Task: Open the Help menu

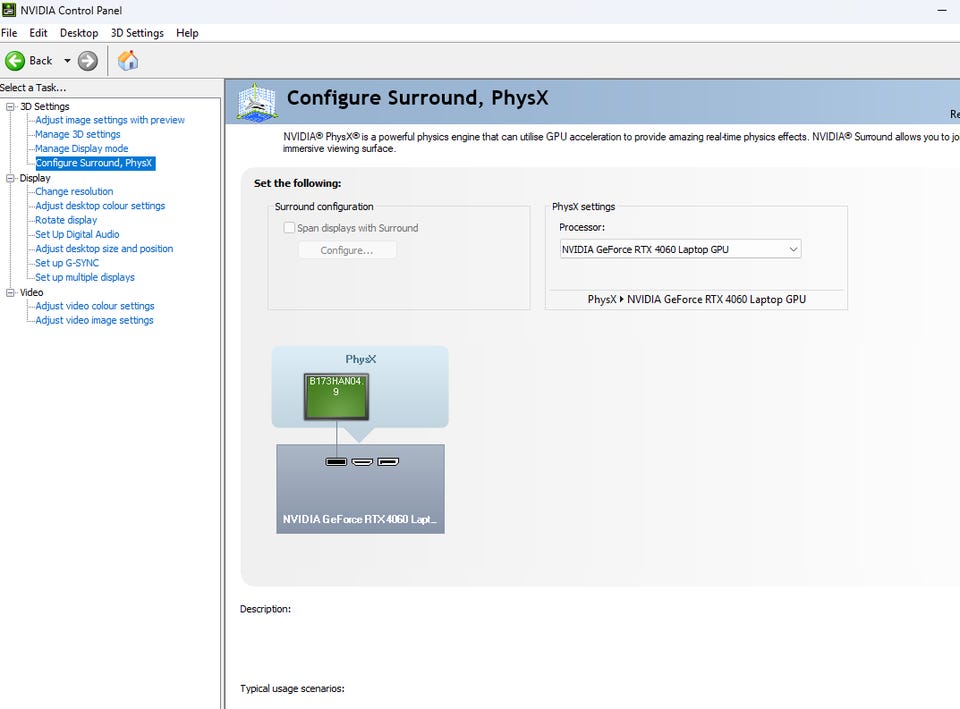Action: coord(187,33)
